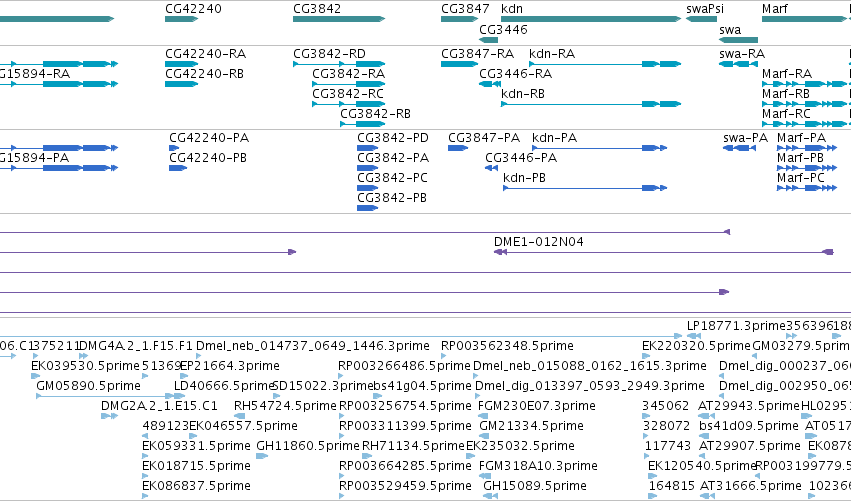This screenshot has height=501, width=851.
Task: Select protein kdn-PA
Action: click(555, 138)
